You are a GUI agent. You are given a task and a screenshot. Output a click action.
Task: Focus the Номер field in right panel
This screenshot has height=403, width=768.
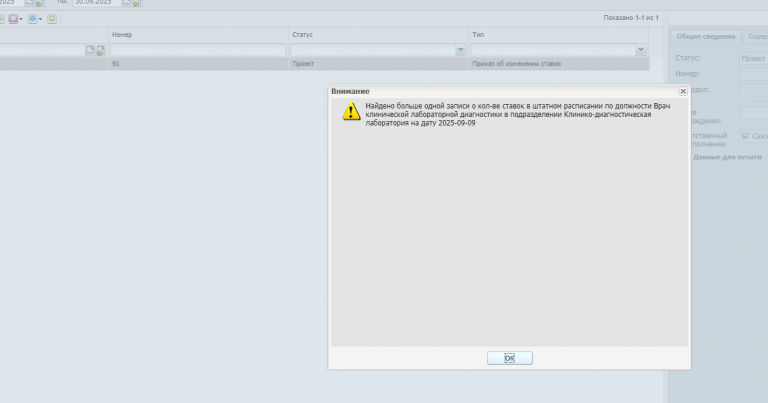(x=754, y=74)
